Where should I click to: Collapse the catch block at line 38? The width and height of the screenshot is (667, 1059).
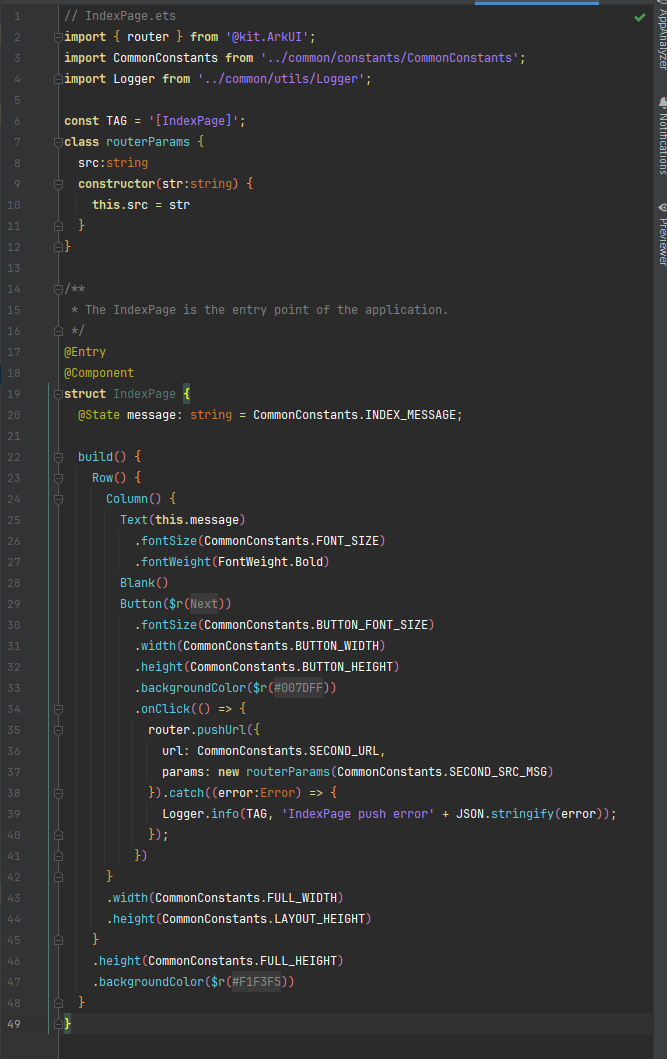[x=59, y=793]
